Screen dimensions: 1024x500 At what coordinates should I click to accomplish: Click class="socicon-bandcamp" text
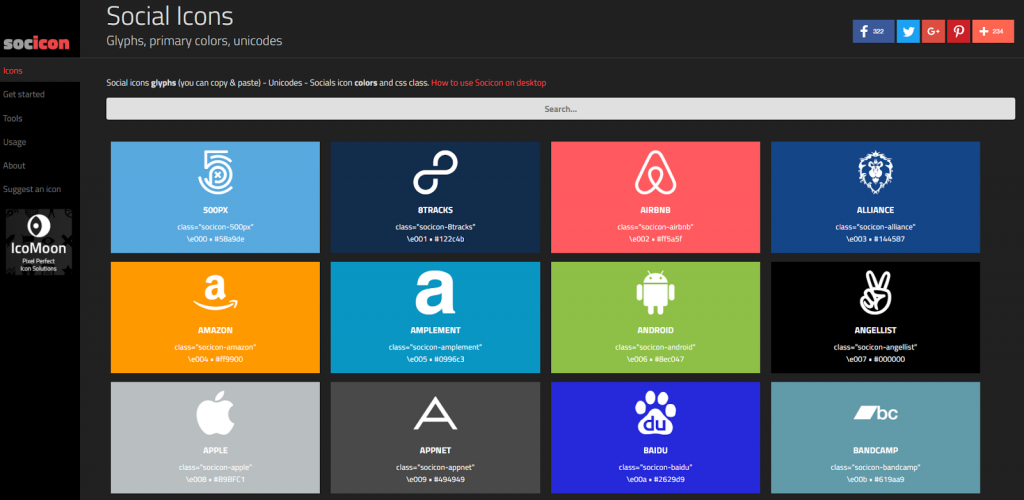coord(875,467)
